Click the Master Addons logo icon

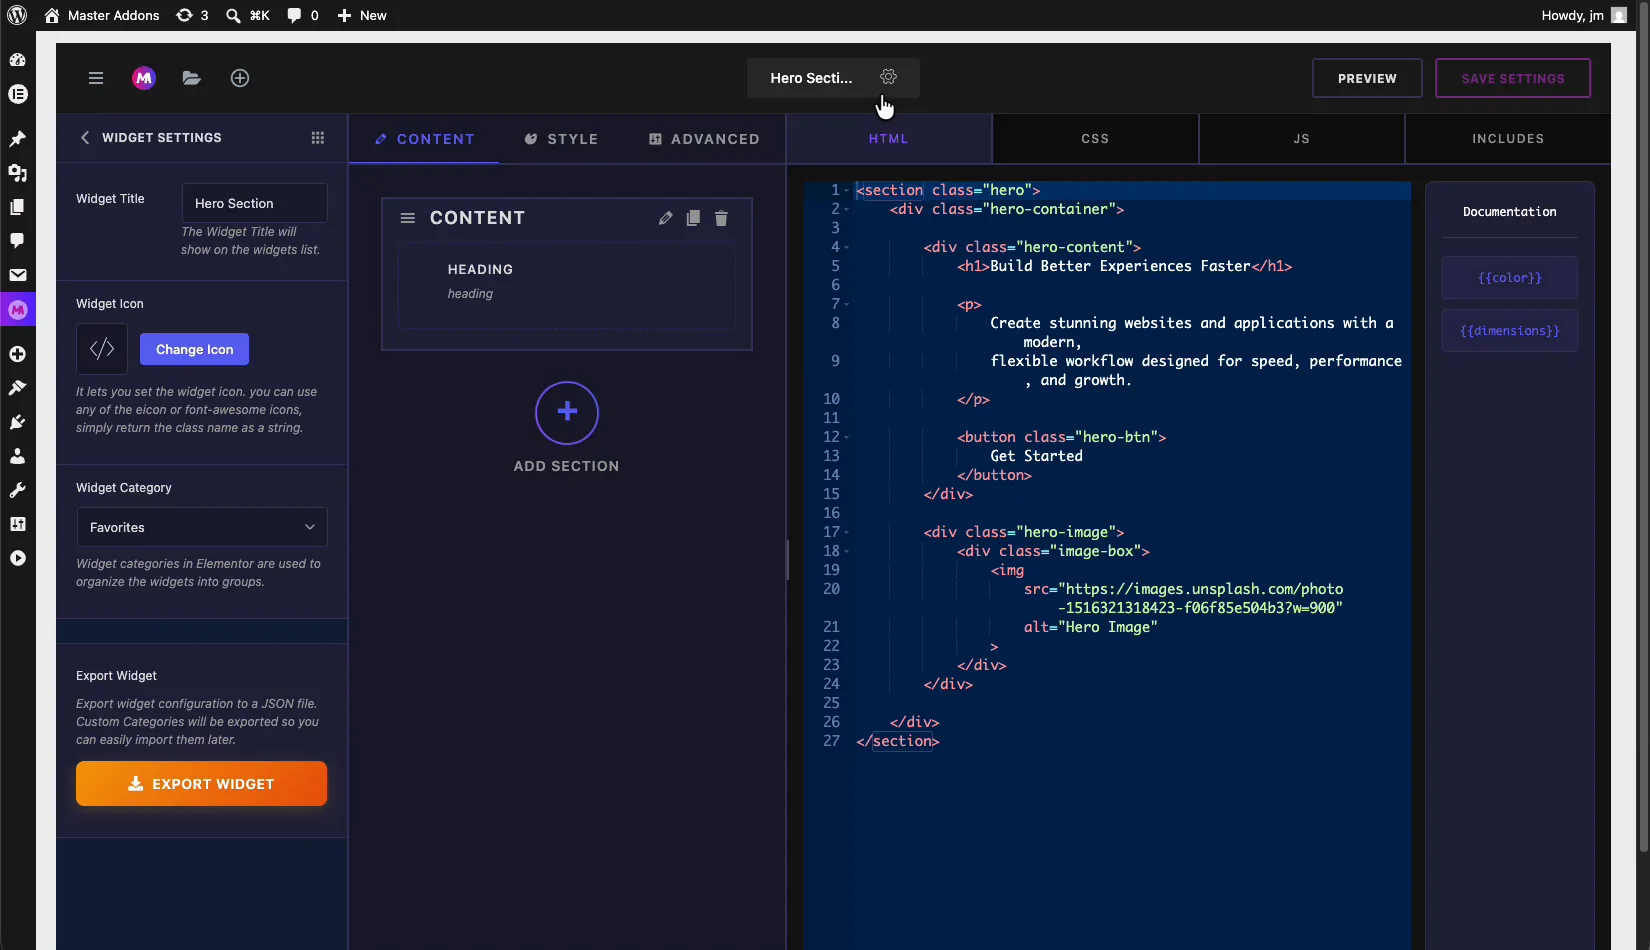(x=144, y=78)
